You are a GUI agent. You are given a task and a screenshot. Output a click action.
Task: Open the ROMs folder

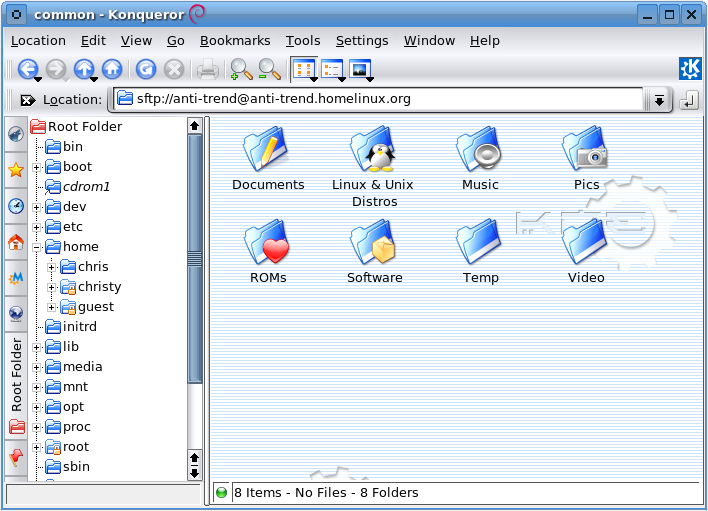pyautogui.click(x=268, y=251)
